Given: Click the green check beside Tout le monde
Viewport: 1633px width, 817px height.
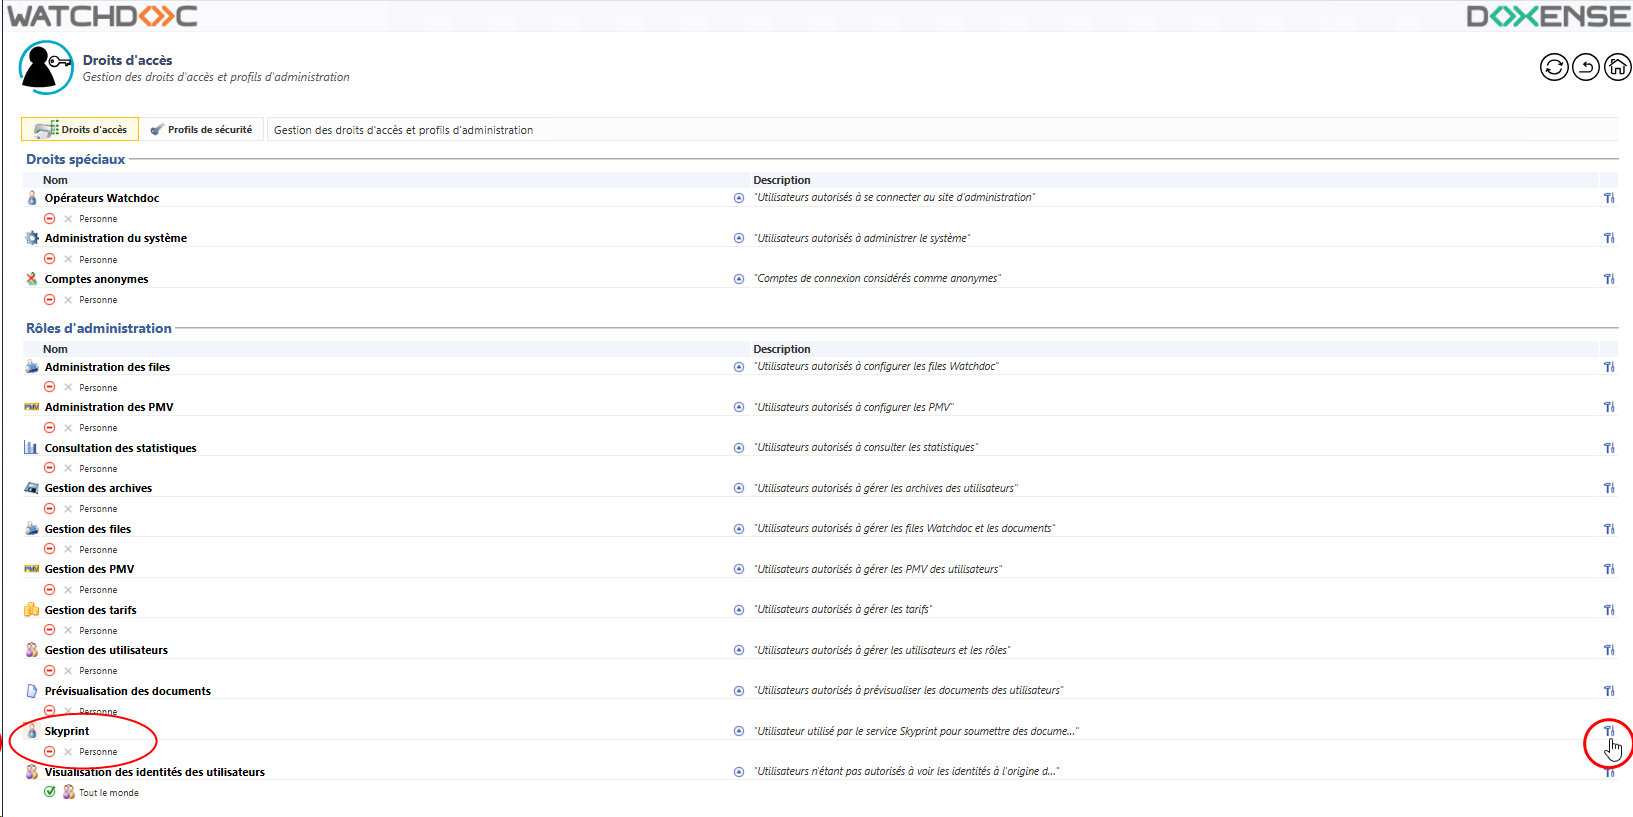Looking at the screenshot, I should (x=50, y=792).
